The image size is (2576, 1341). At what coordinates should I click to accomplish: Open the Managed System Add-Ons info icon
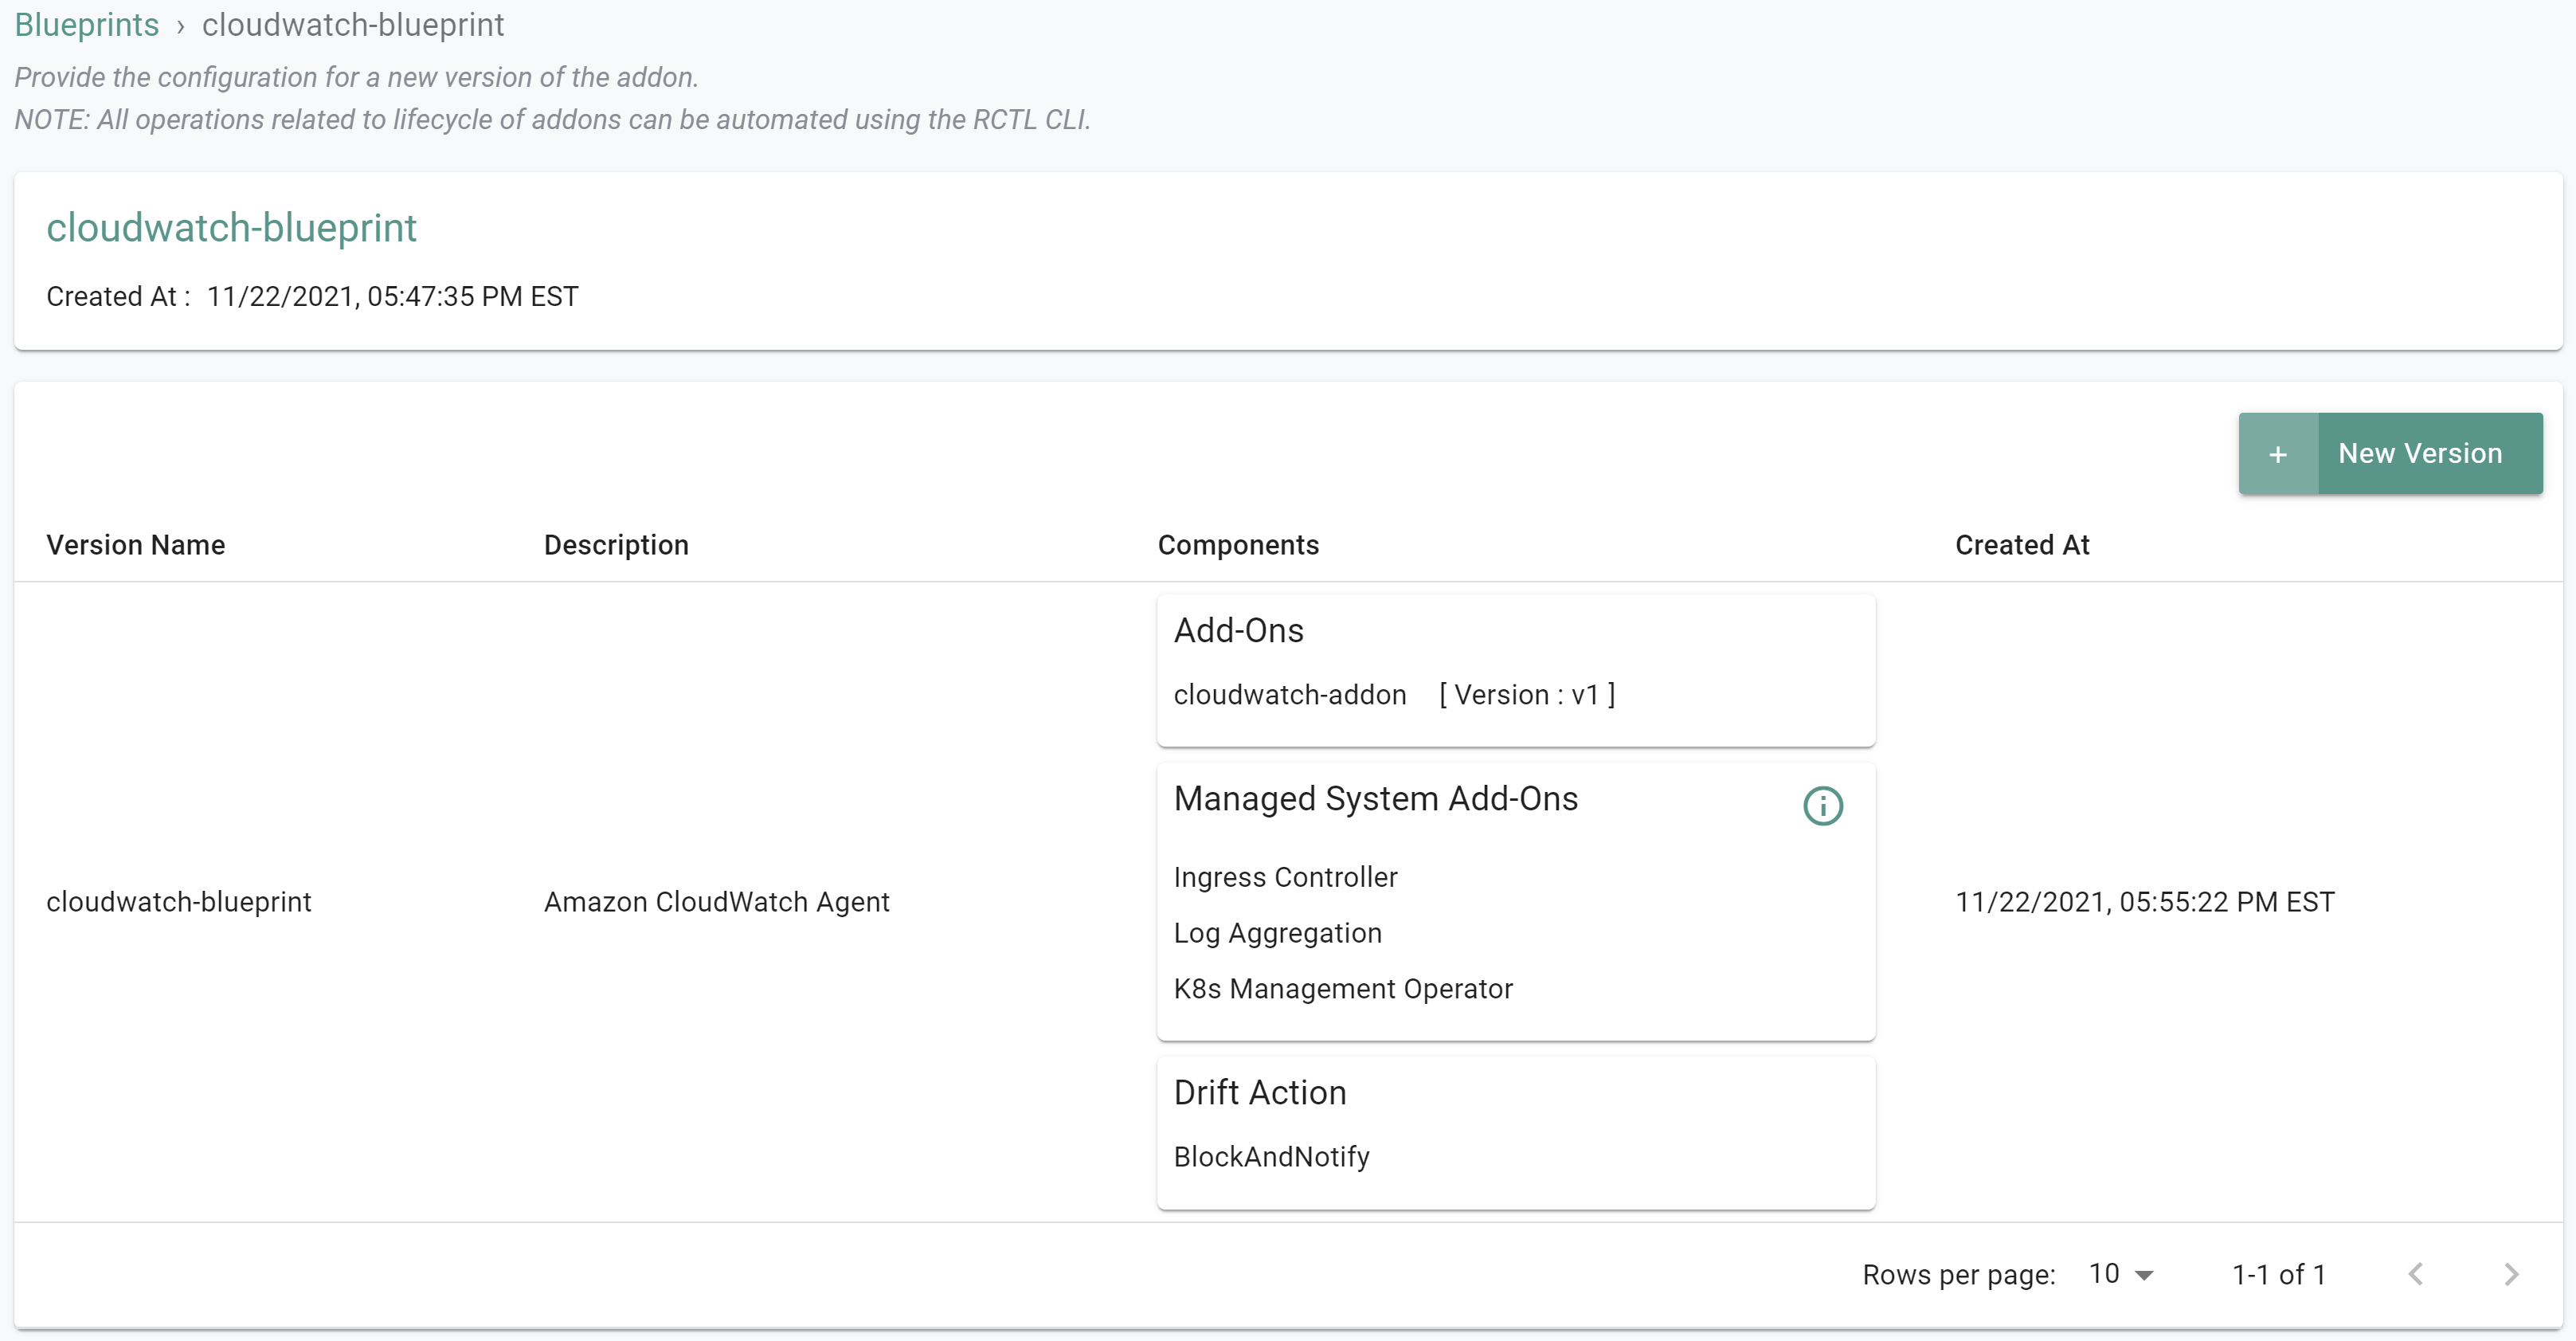coord(1822,805)
